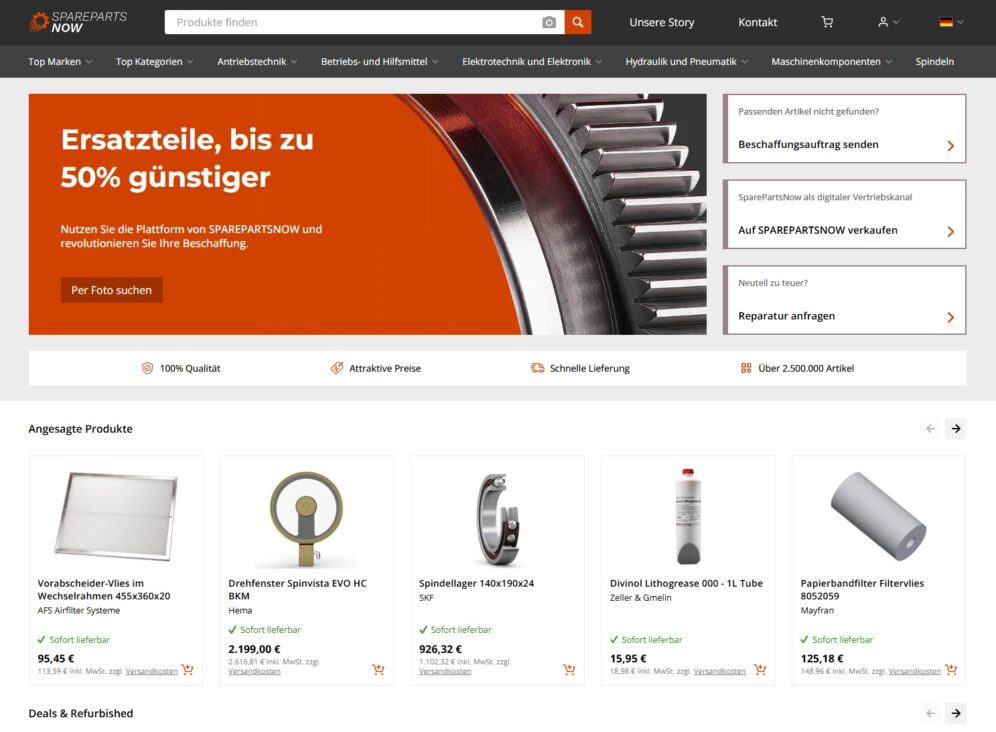Open the shopping cart icon in header
Viewport: 996px width, 732px height.
coord(827,22)
